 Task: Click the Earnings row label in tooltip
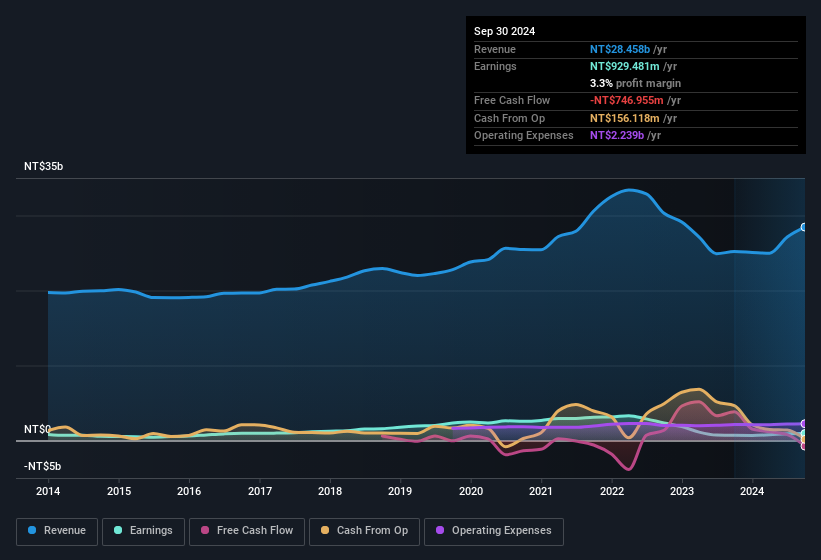coord(495,66)
